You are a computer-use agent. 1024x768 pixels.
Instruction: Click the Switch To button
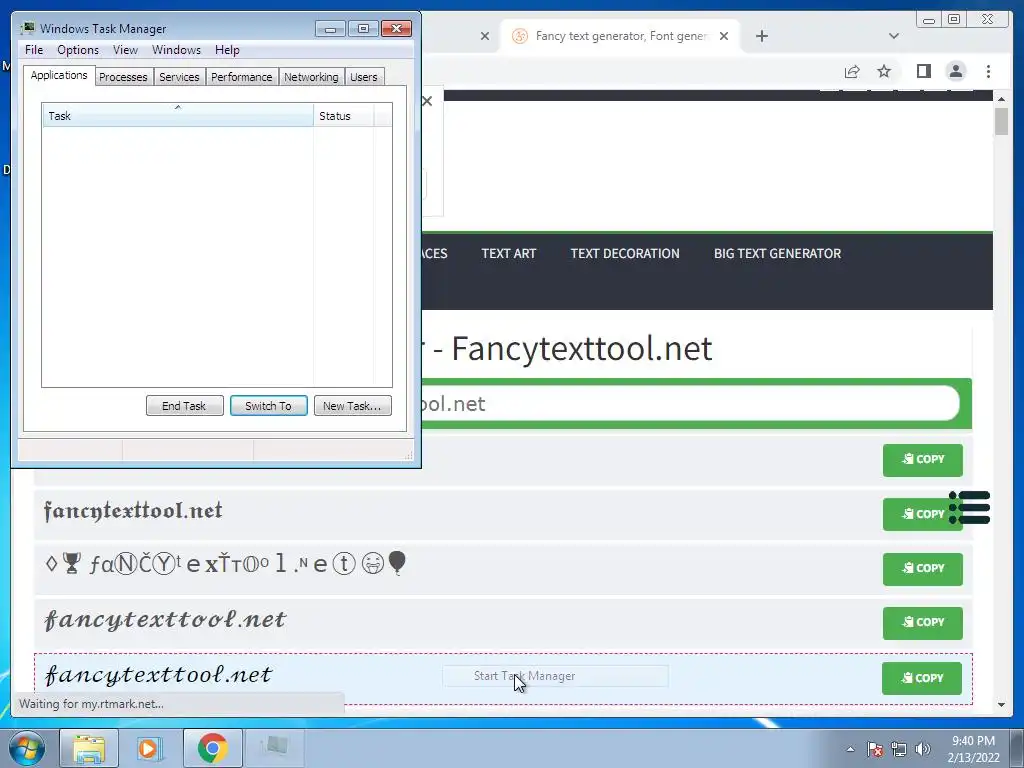268,406
